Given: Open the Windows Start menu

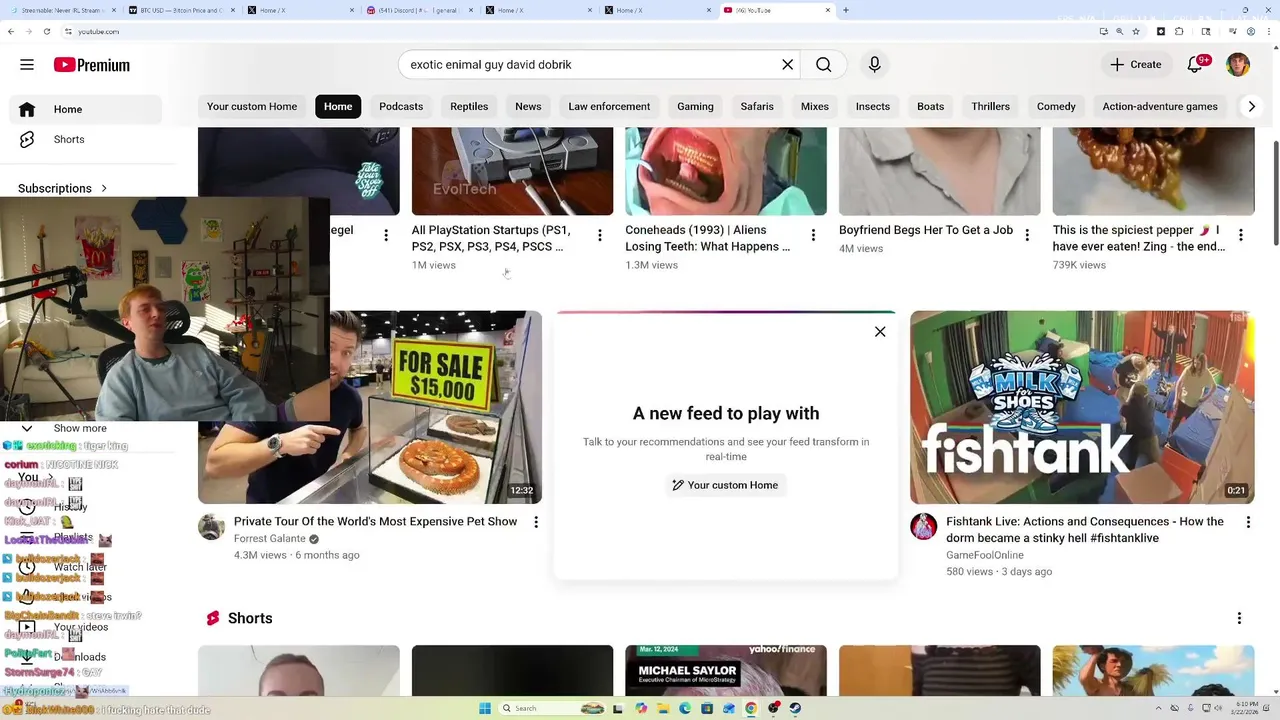Looking at the screenshot, I should [x=485, y=708].
